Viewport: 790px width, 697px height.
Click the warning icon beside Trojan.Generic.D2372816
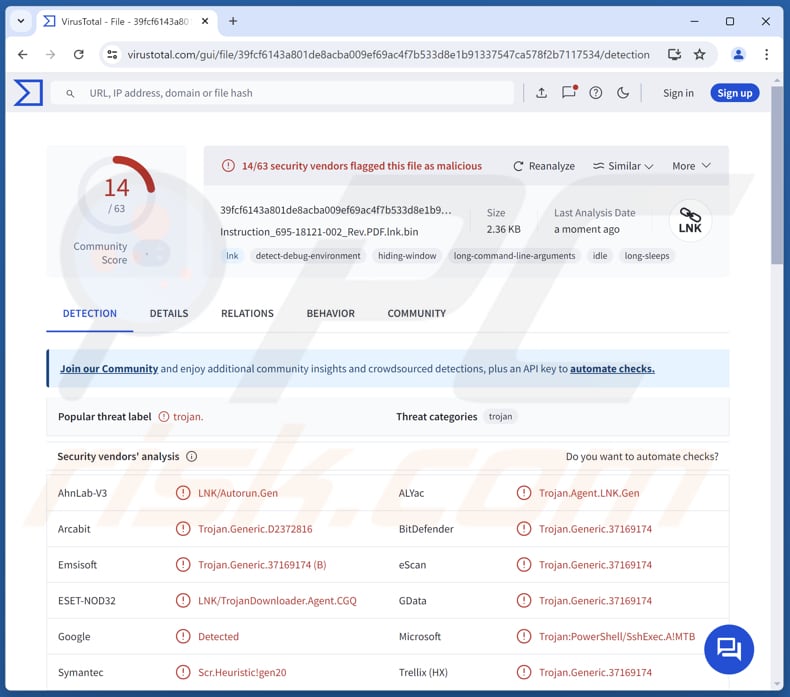[x=183, y=529]
